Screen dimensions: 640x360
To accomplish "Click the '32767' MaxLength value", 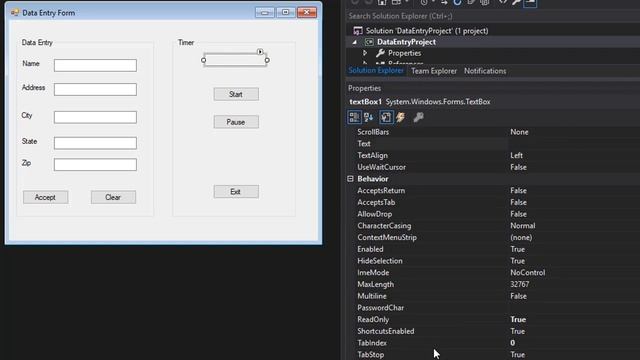I will click(519, 284).
